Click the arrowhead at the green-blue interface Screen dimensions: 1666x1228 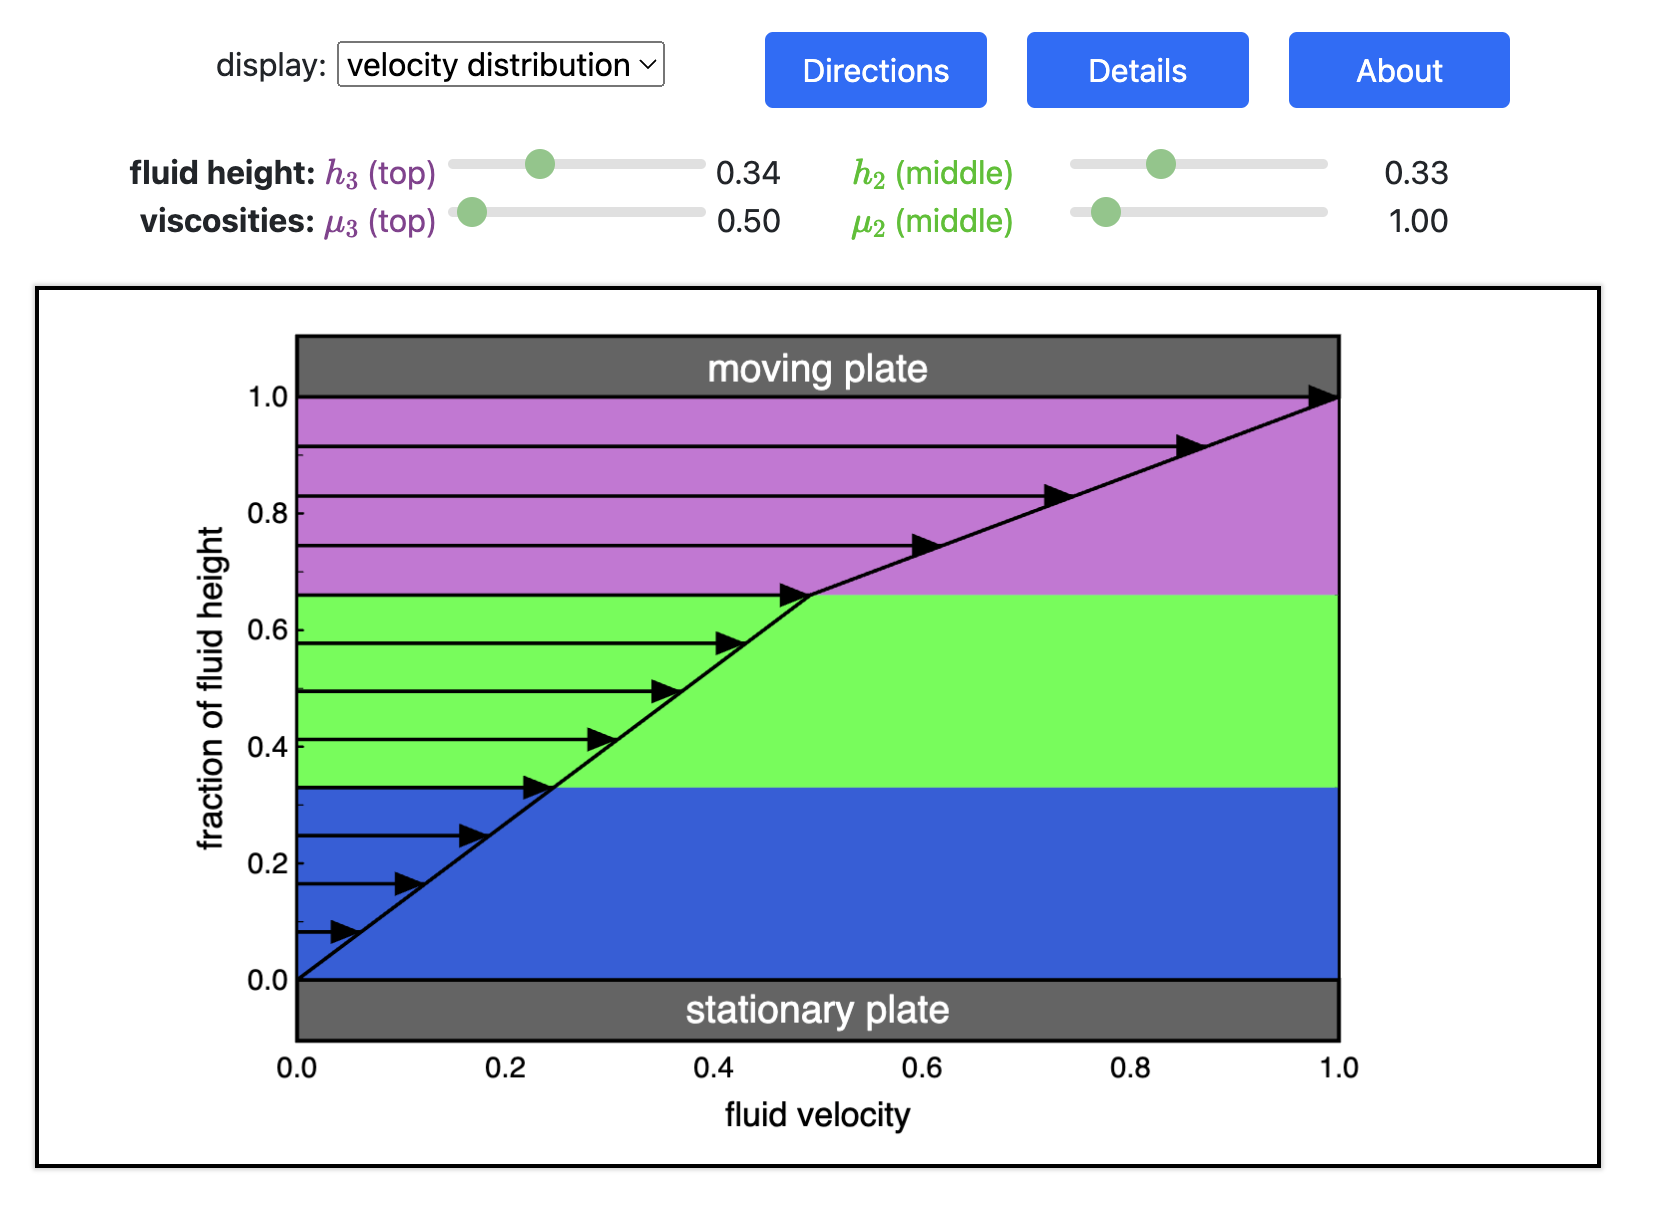[x=538, y=788]
